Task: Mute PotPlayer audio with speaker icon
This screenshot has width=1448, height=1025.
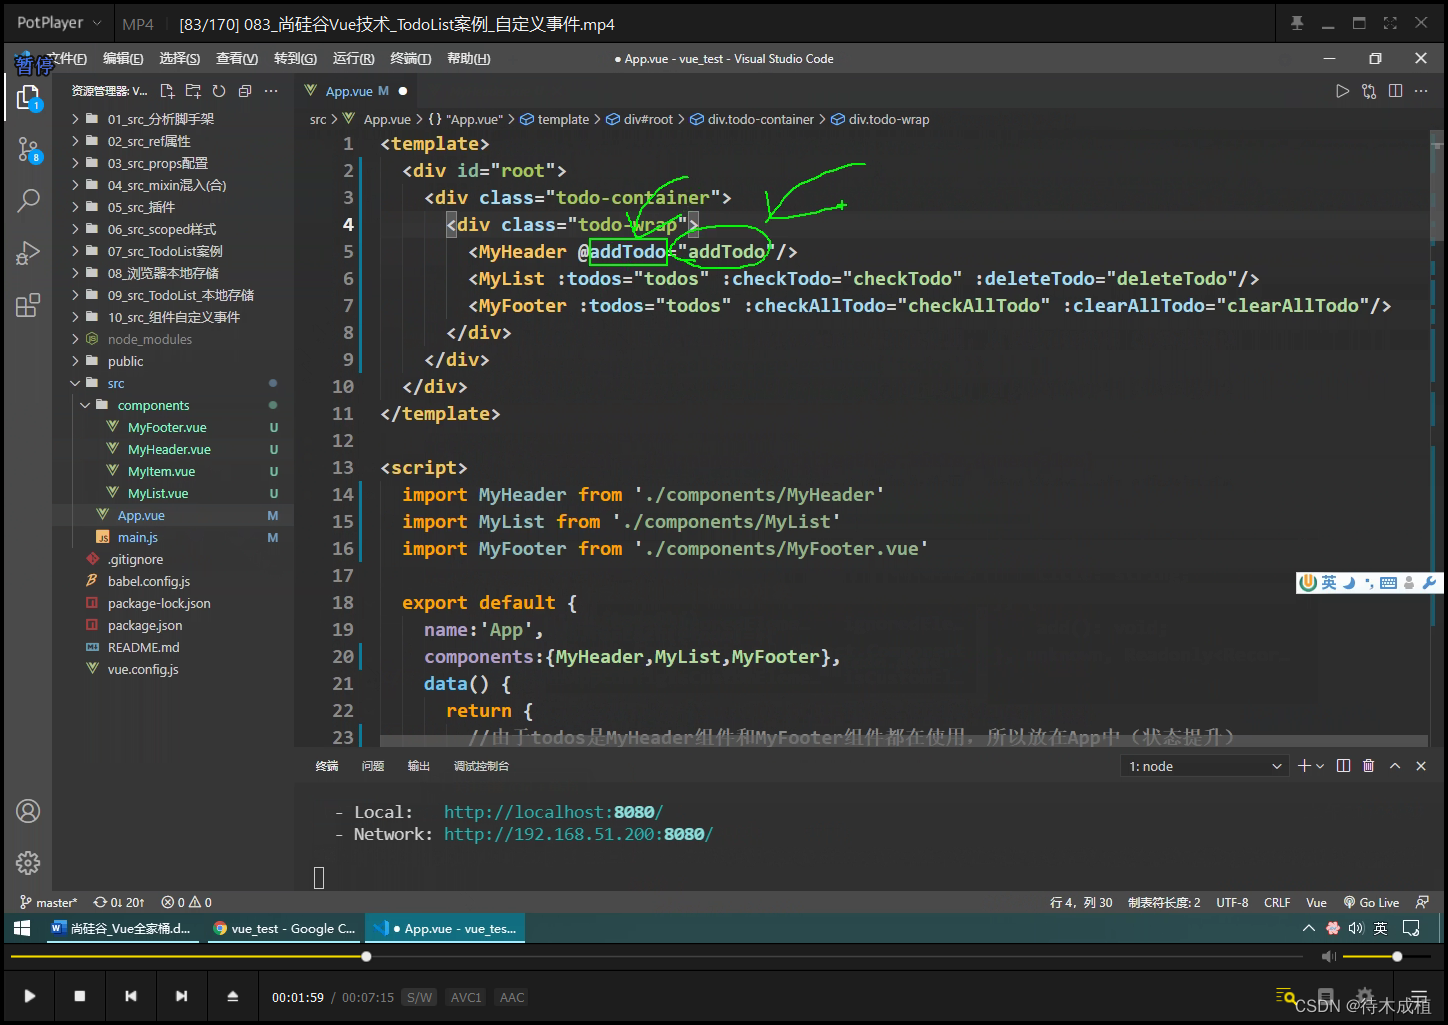Action: pos(1328,957)
